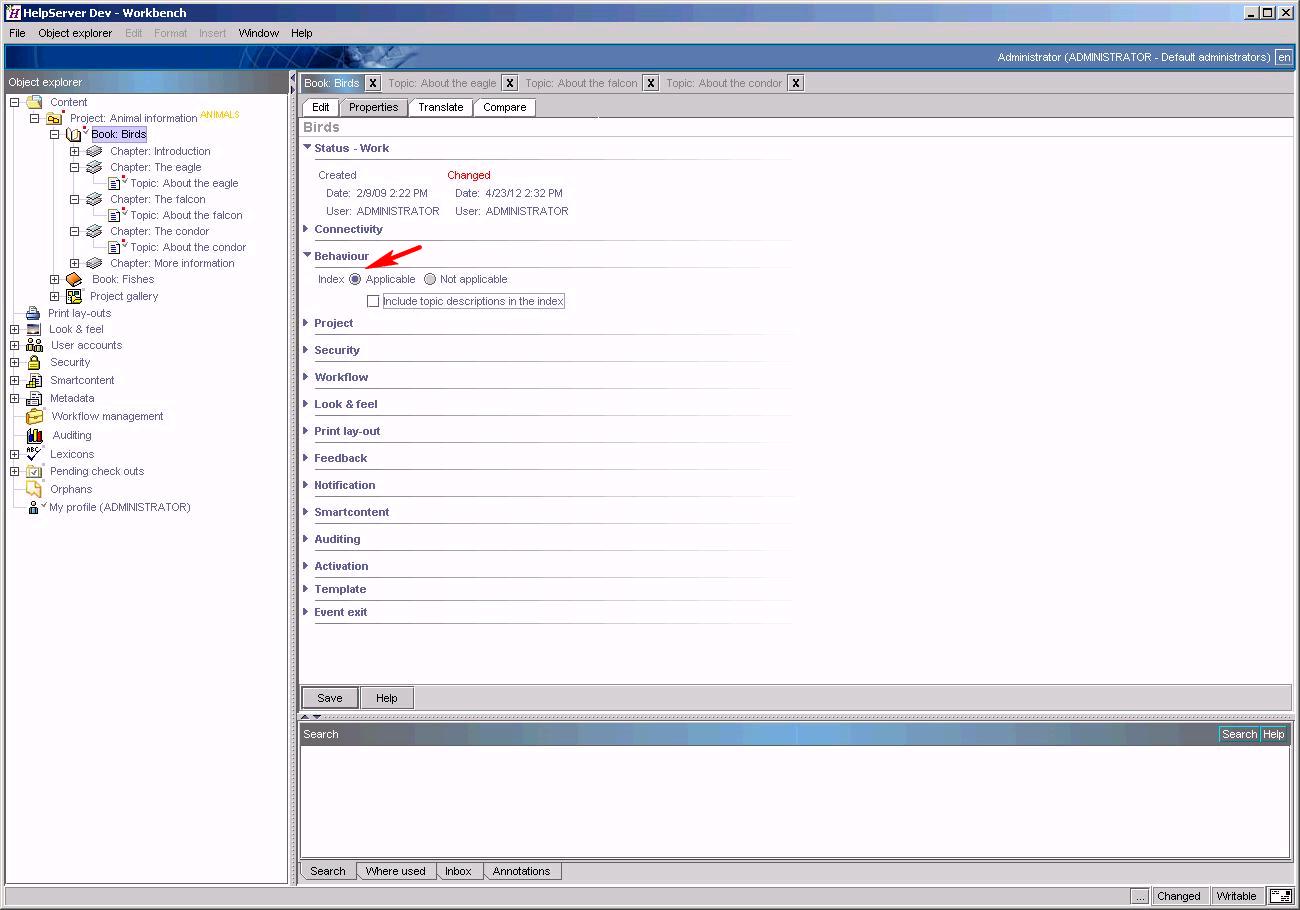Click the Metadata icon
Screen dimensions: 1300x910
point(34,398)
